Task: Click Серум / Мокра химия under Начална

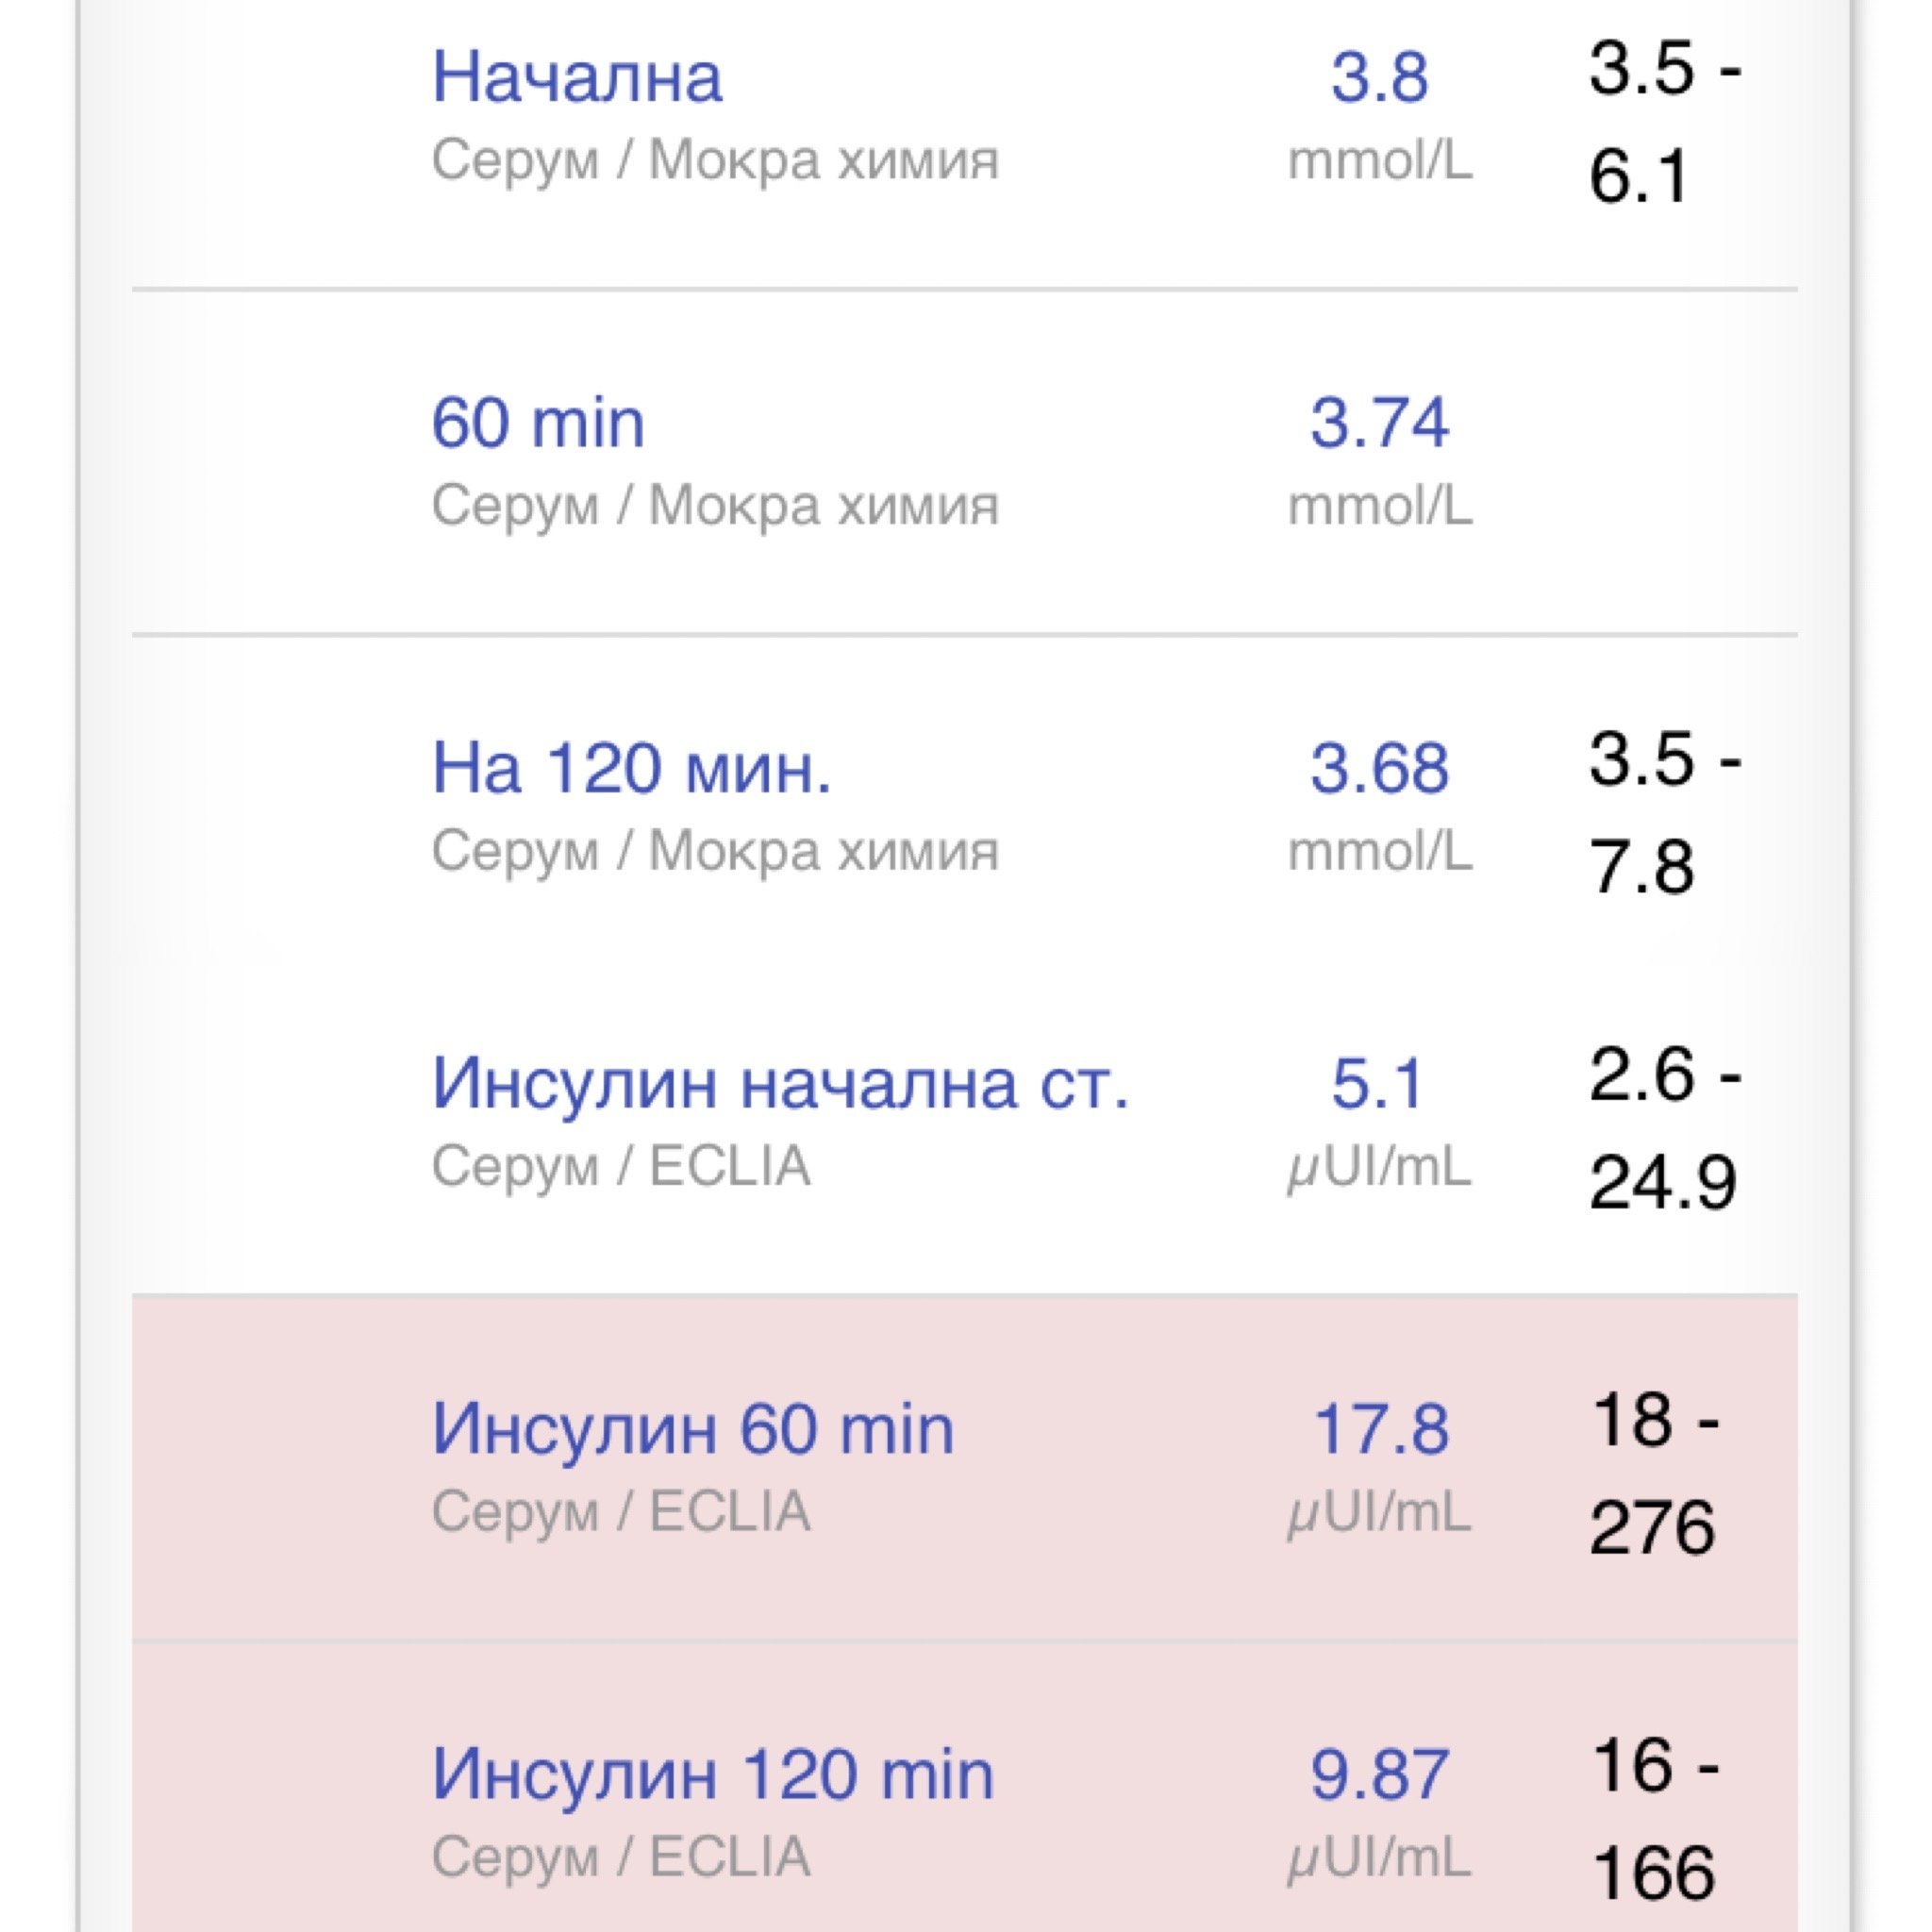Action: pos(714,160)
